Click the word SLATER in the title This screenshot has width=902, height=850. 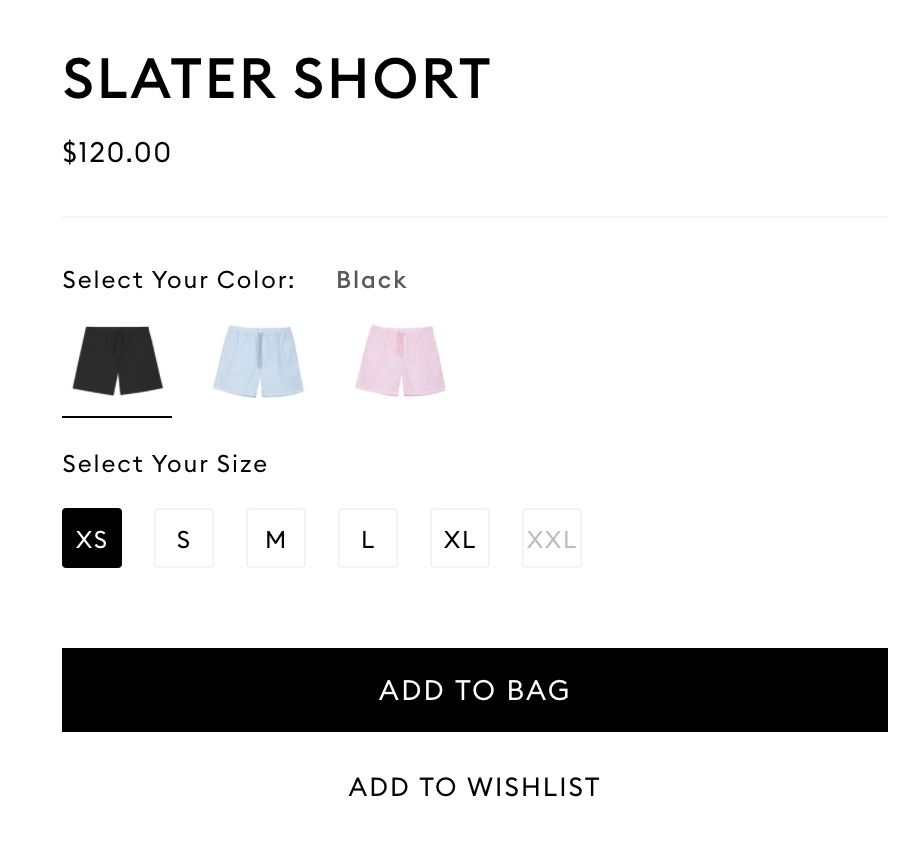tap(169, 78)
